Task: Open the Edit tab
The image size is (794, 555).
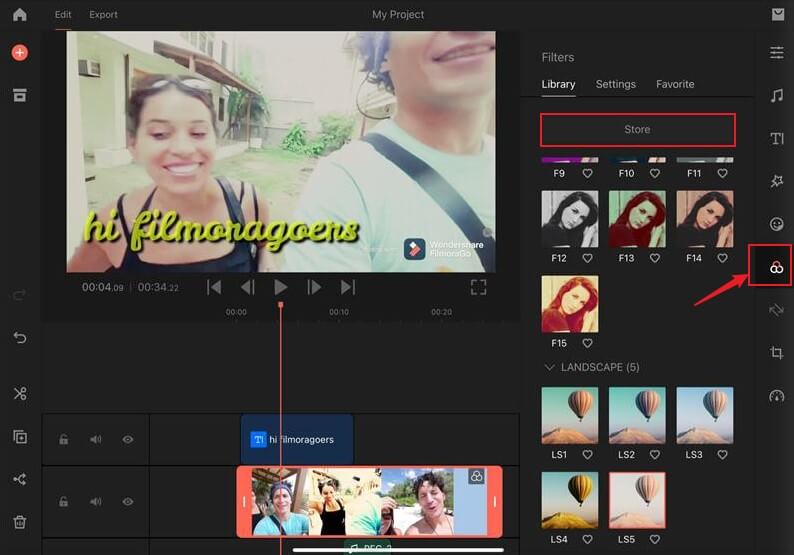Action: pos(63,14)
